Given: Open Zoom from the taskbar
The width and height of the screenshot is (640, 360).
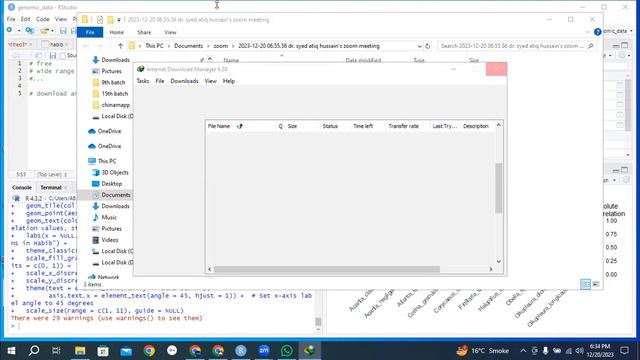Looking at the screenshot, I should click(x=264, y=350).
